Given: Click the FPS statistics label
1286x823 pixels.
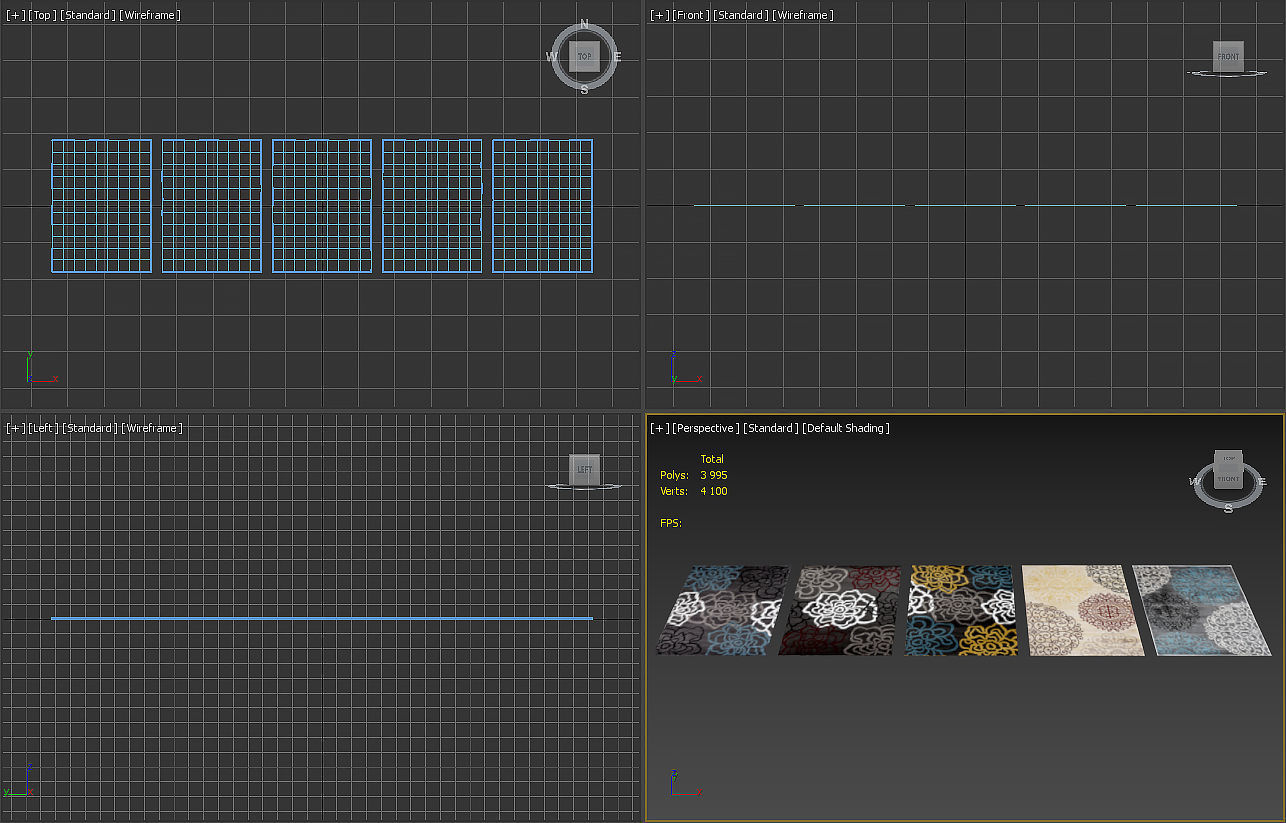Looking at the screenshot, I should pyautogui.click(x=671, y=523).
